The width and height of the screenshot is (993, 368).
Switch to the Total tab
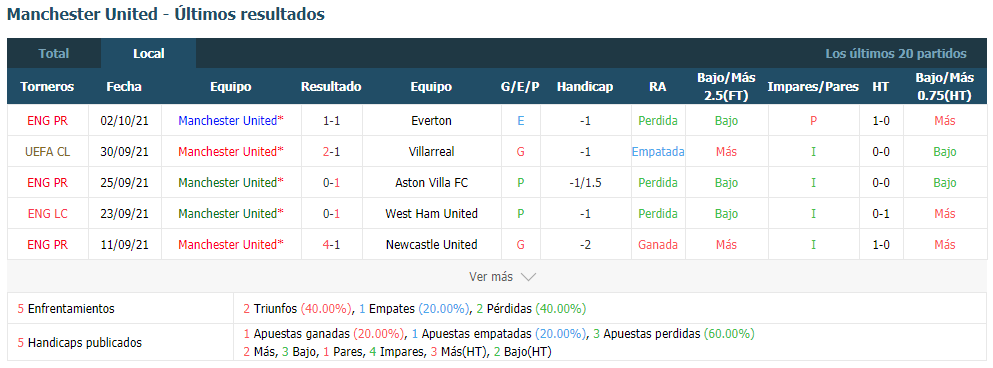point(54,54)
